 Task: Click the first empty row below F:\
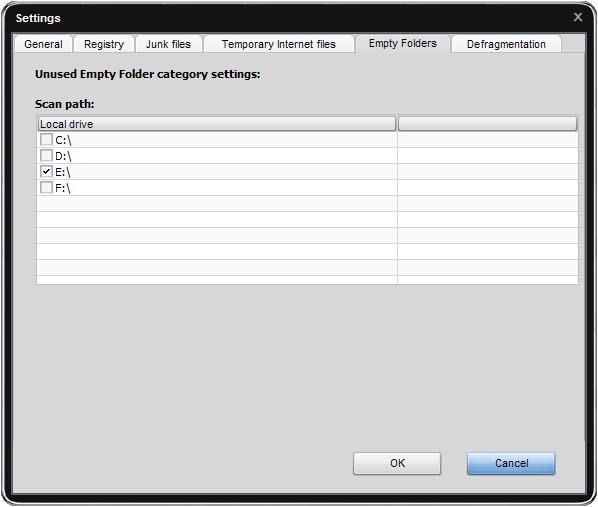(x=307, y=203)
